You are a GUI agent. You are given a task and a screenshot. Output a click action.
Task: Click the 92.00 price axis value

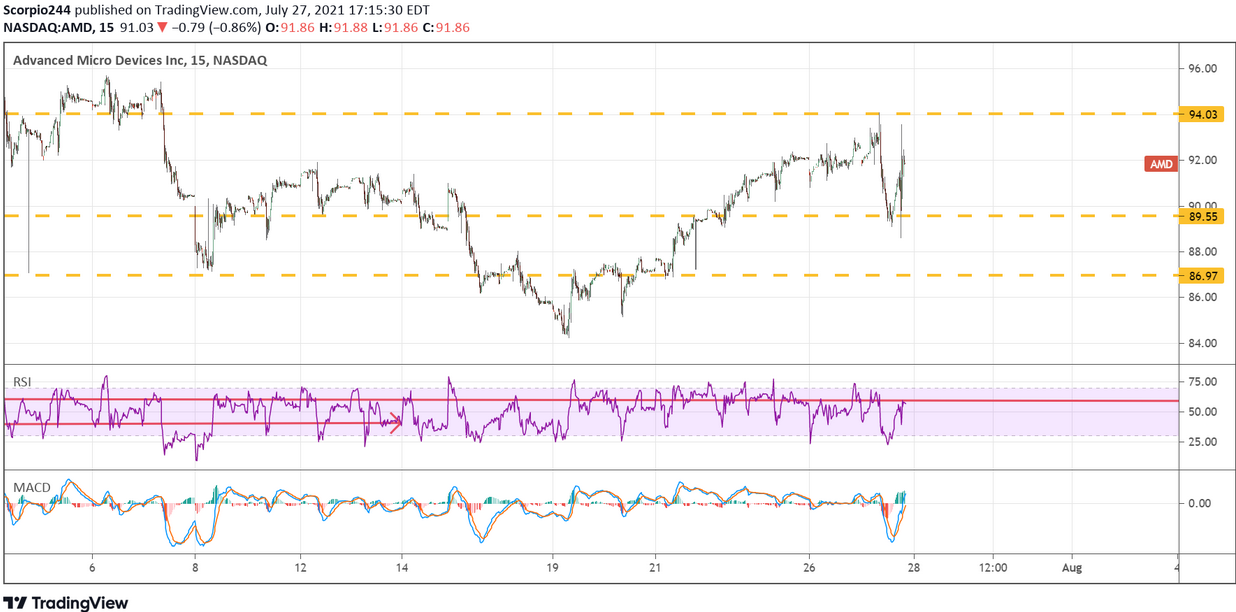click(x=1201, y=160)
